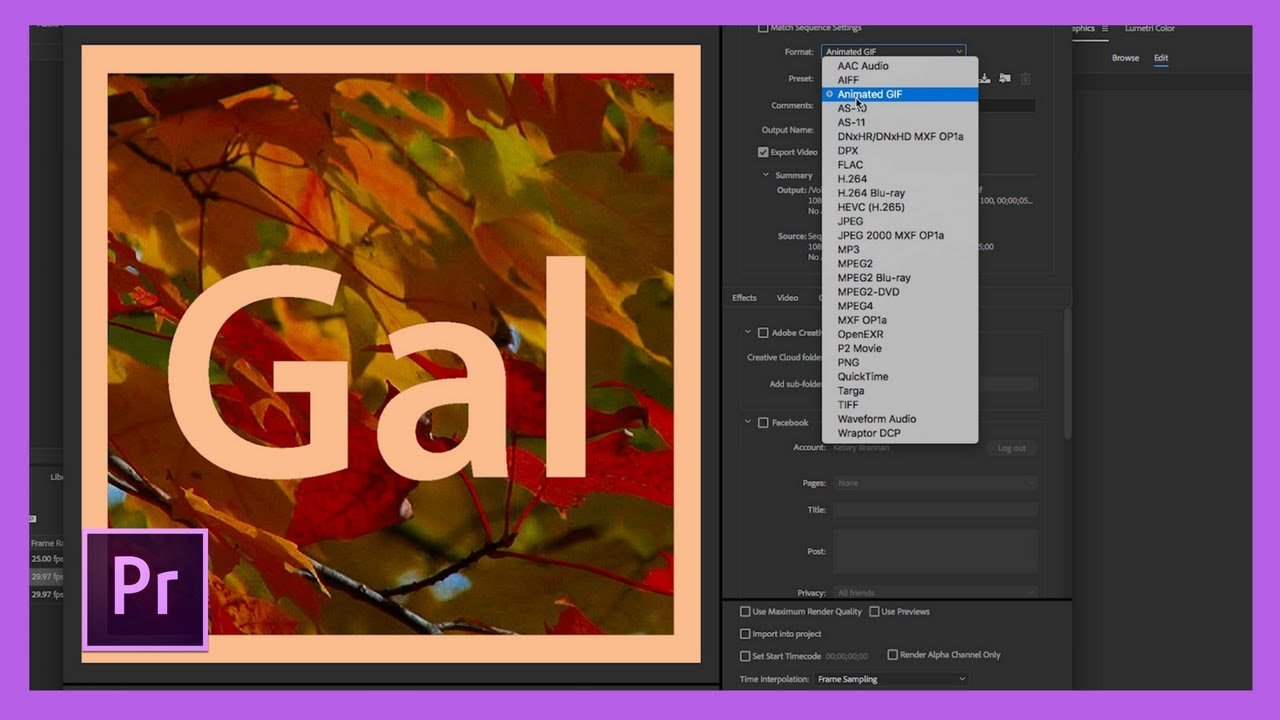
Task: Expand the Facebook publish section
Action: [x=748, y=422]
